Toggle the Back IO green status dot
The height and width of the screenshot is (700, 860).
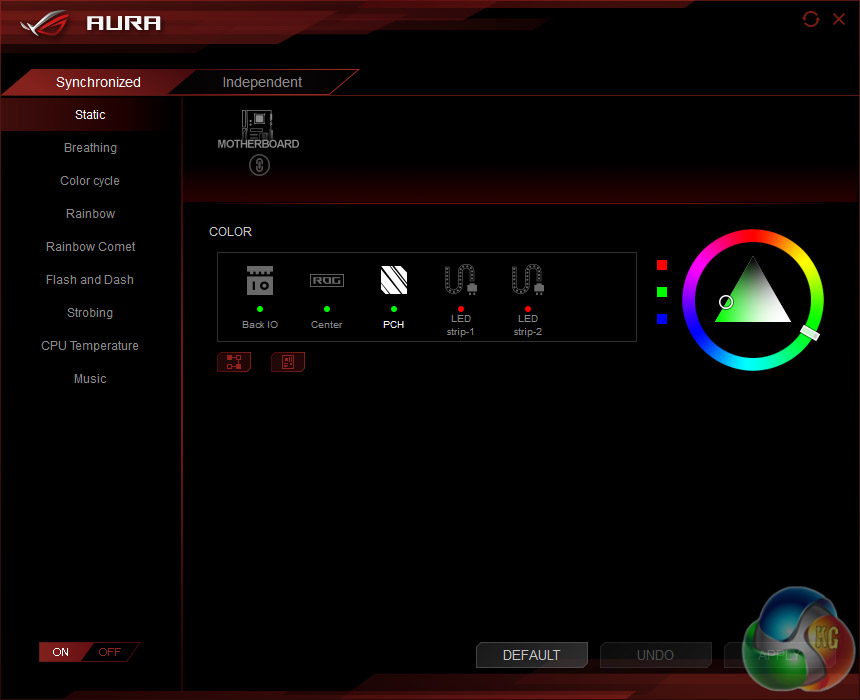click(x=260, y=309)
